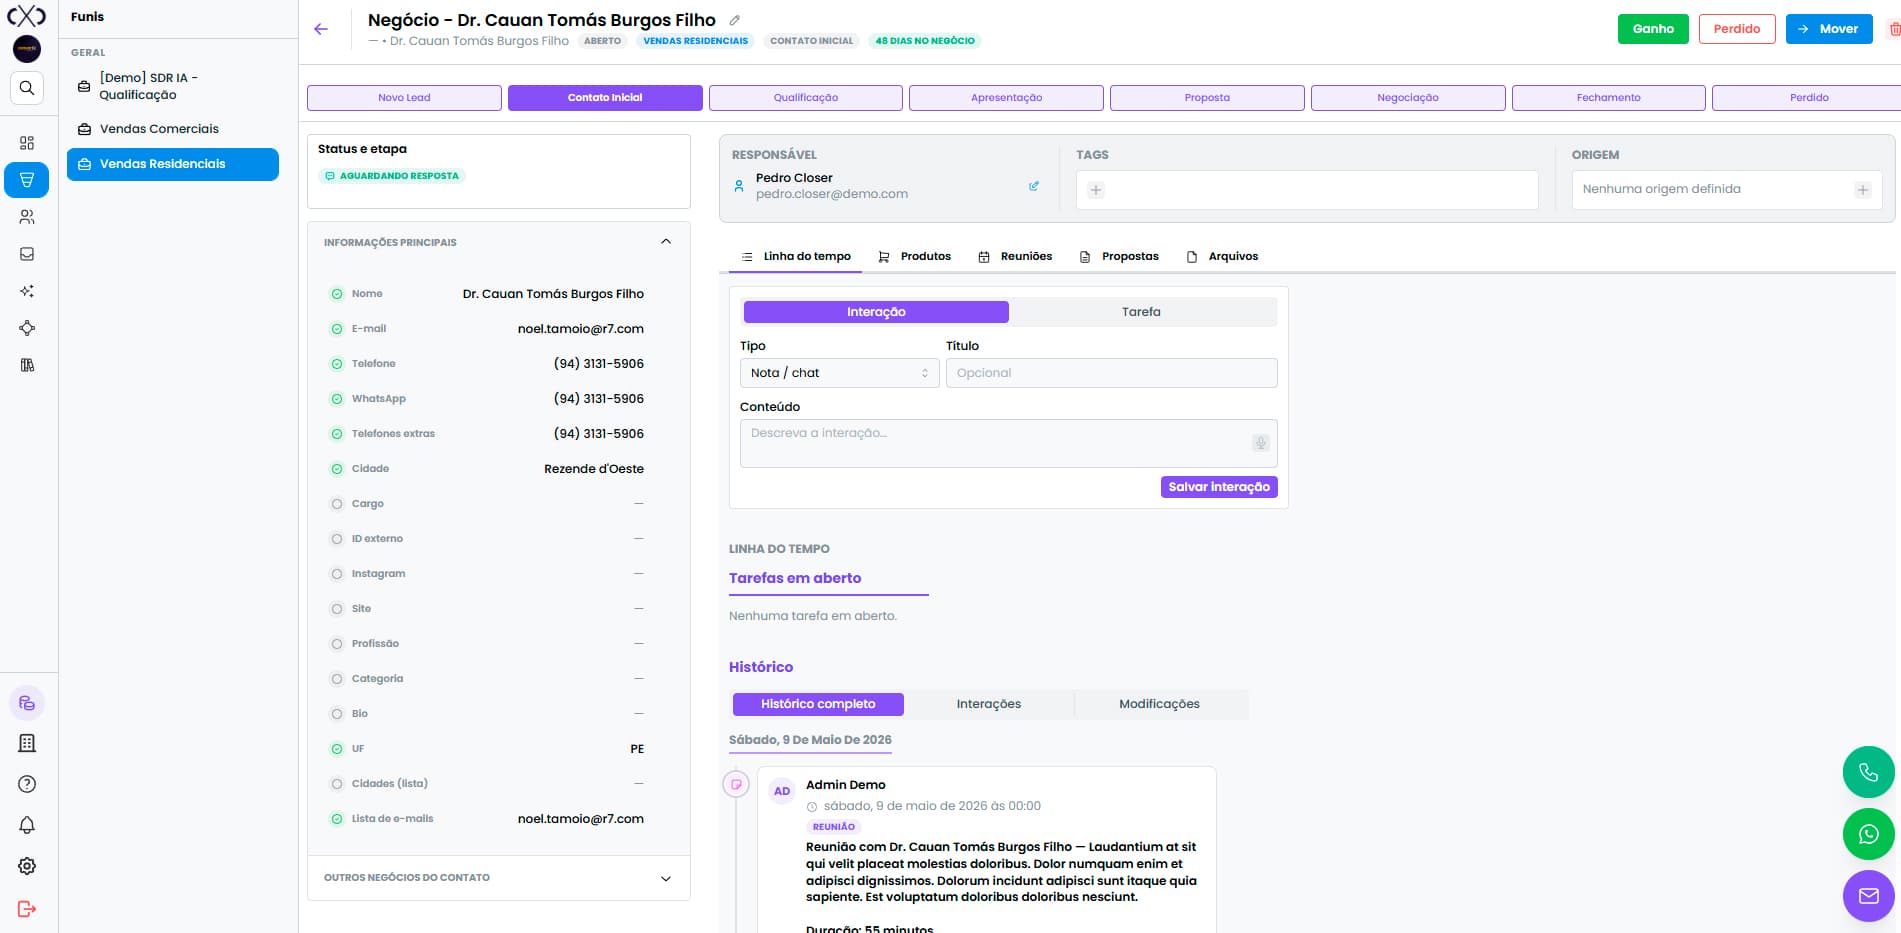Mark the deal as Ganho

pyautogui.click(x=1653, y=29)
